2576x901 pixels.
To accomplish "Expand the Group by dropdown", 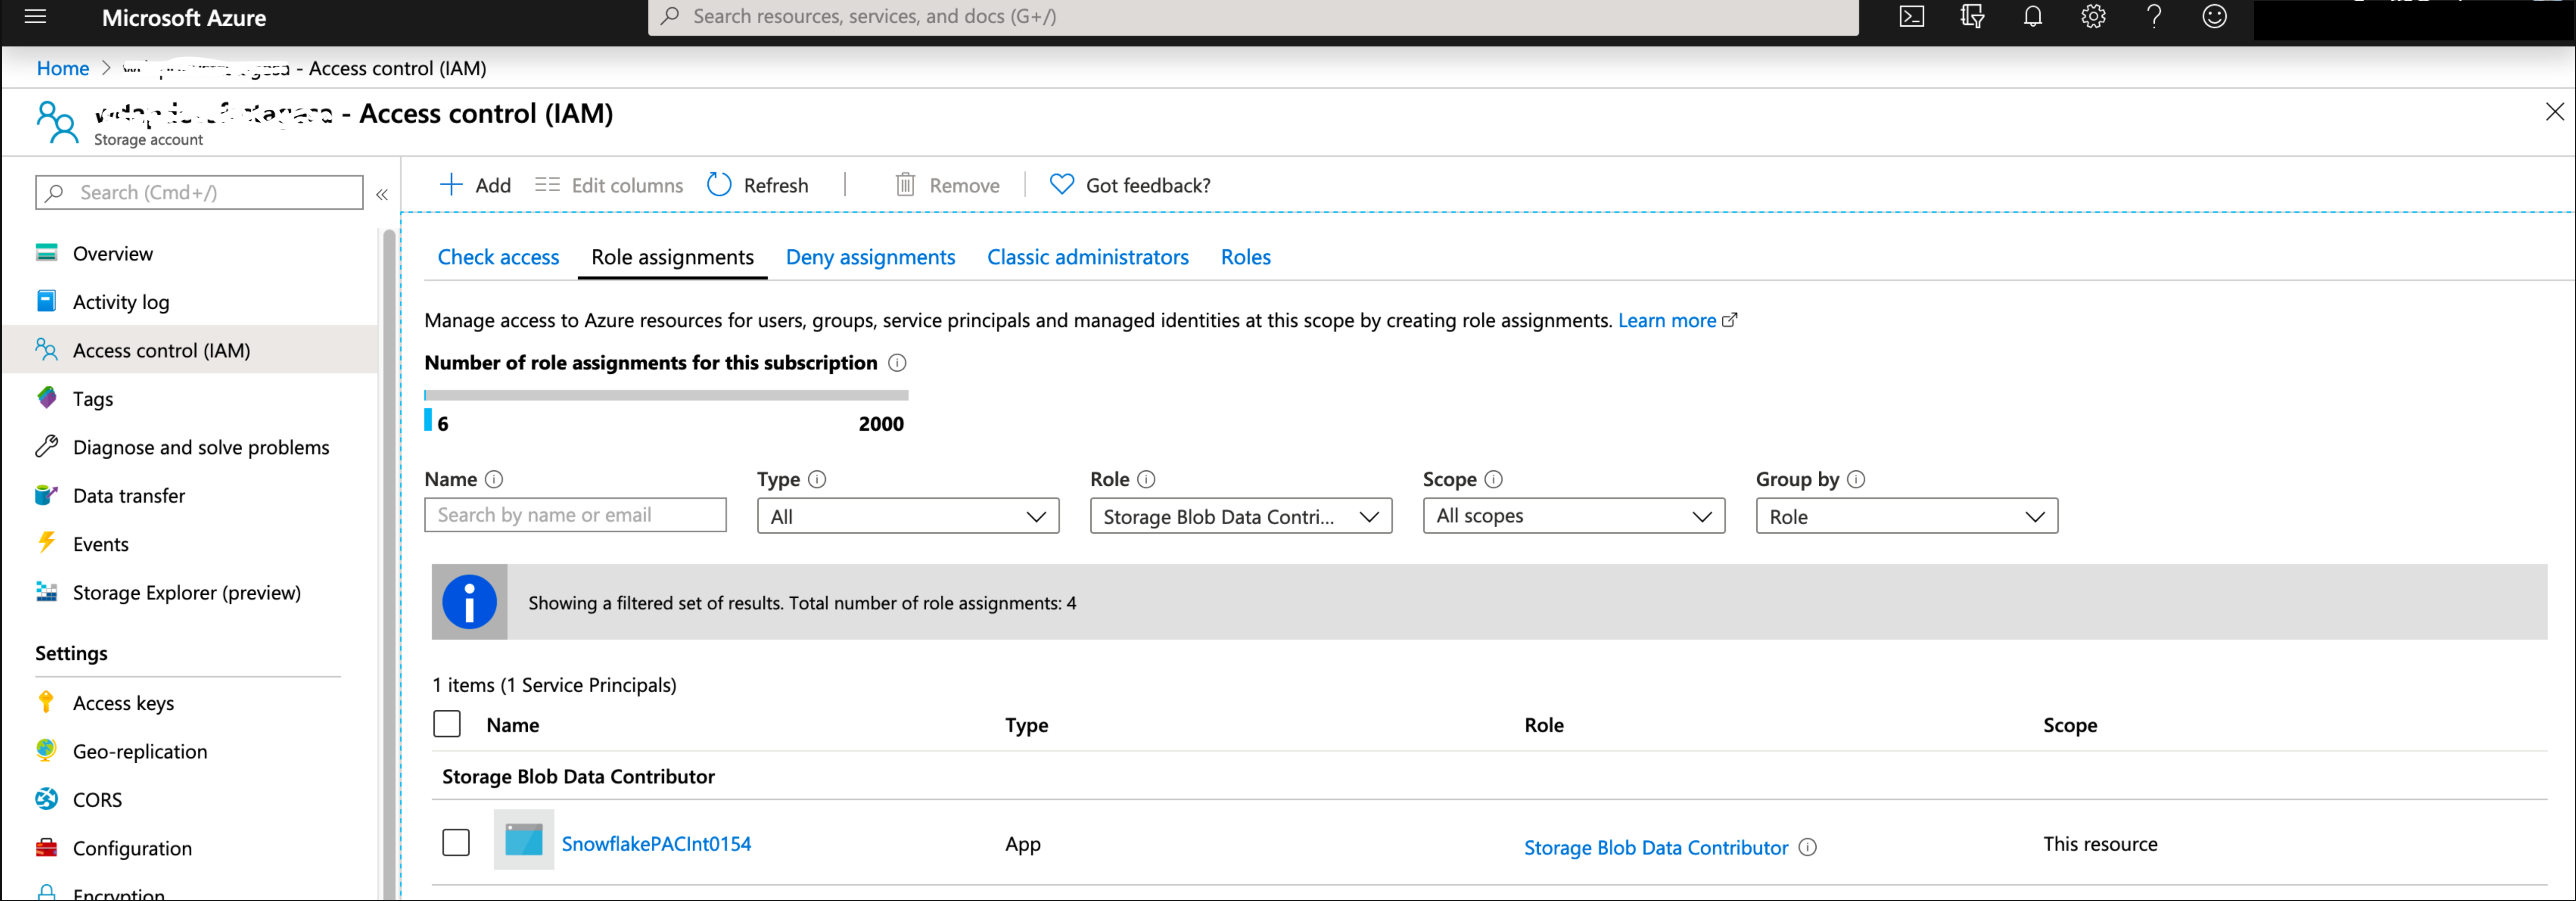I will coord(1906,516).
